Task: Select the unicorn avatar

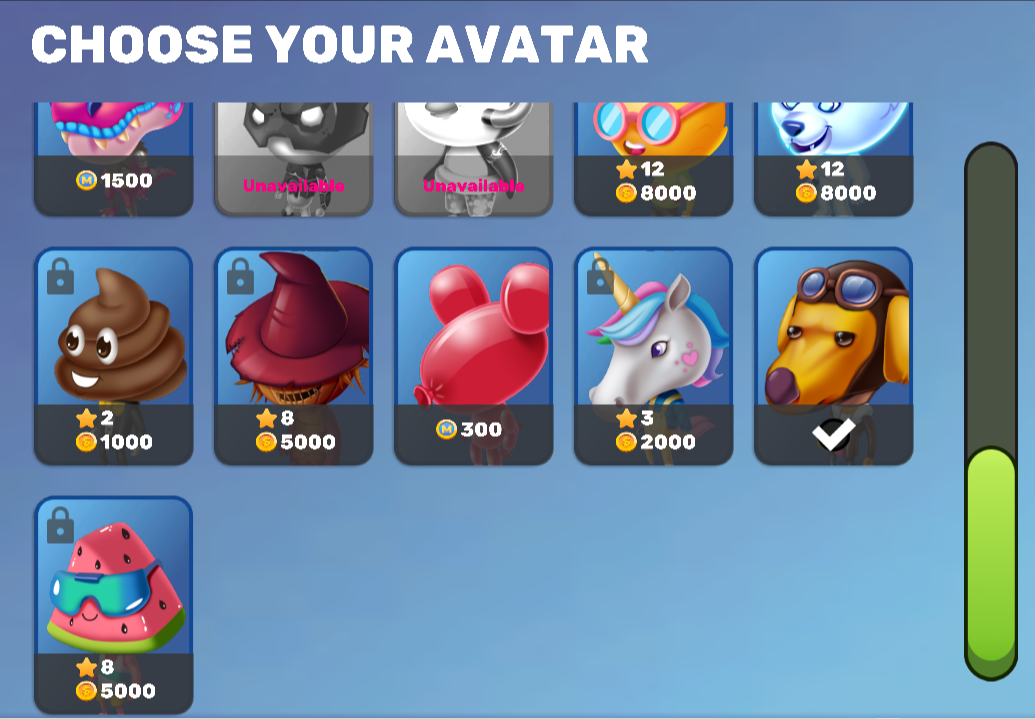Action: point(653,357)
